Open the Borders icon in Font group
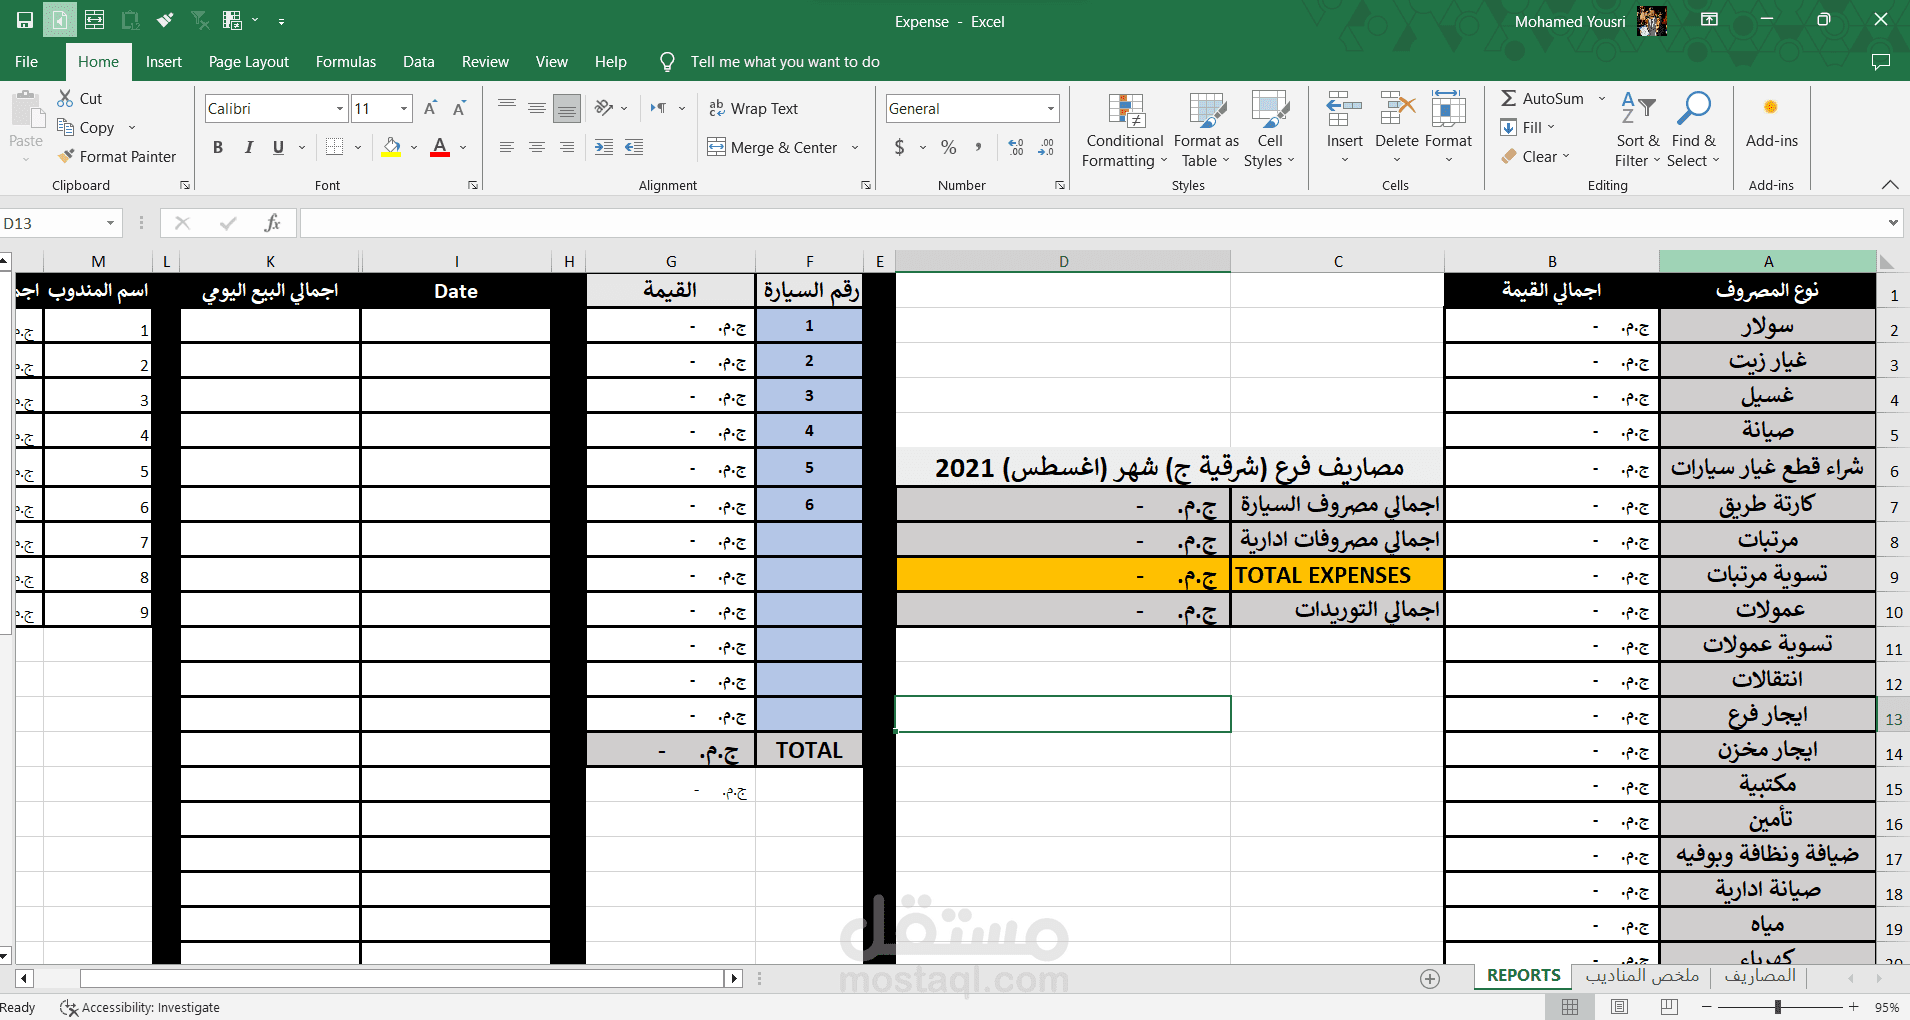1910x1020 pixels. point(335,147)
